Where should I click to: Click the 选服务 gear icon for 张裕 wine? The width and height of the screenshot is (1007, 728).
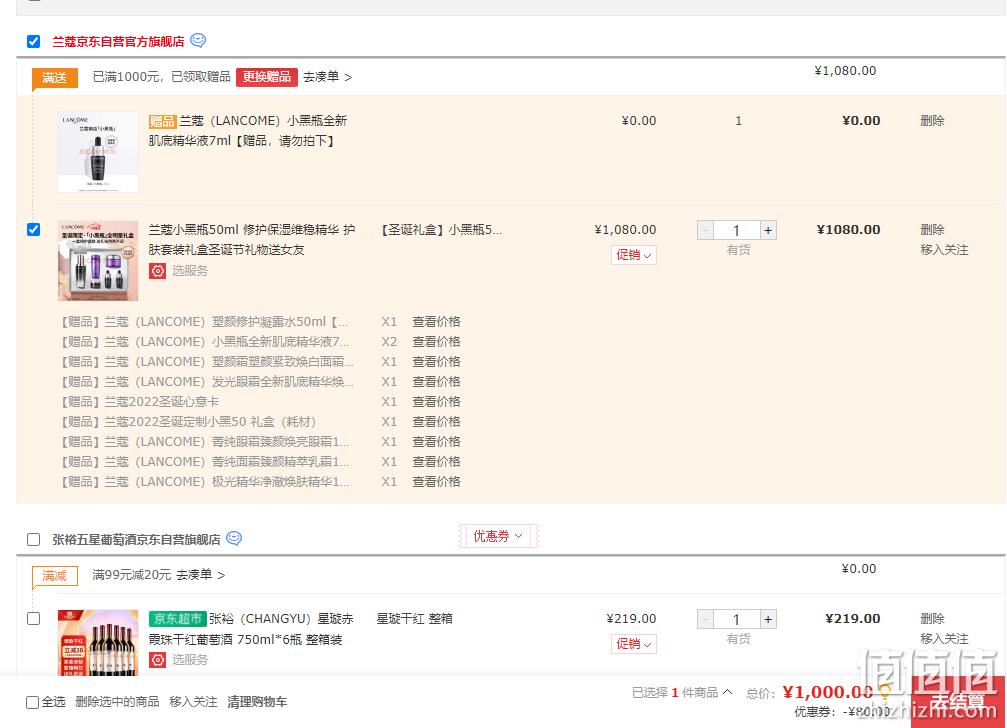point(157,659)
